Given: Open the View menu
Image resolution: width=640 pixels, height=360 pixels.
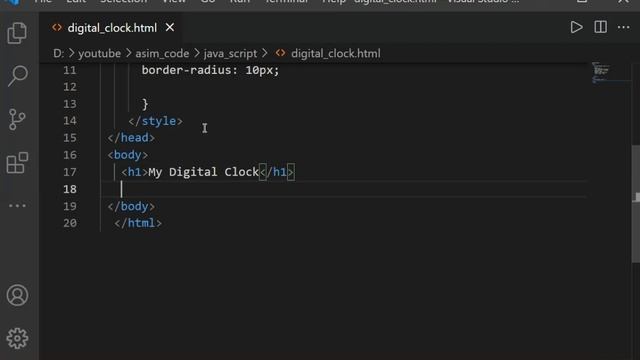Looking at the screenshot, I should pos(174,2).
